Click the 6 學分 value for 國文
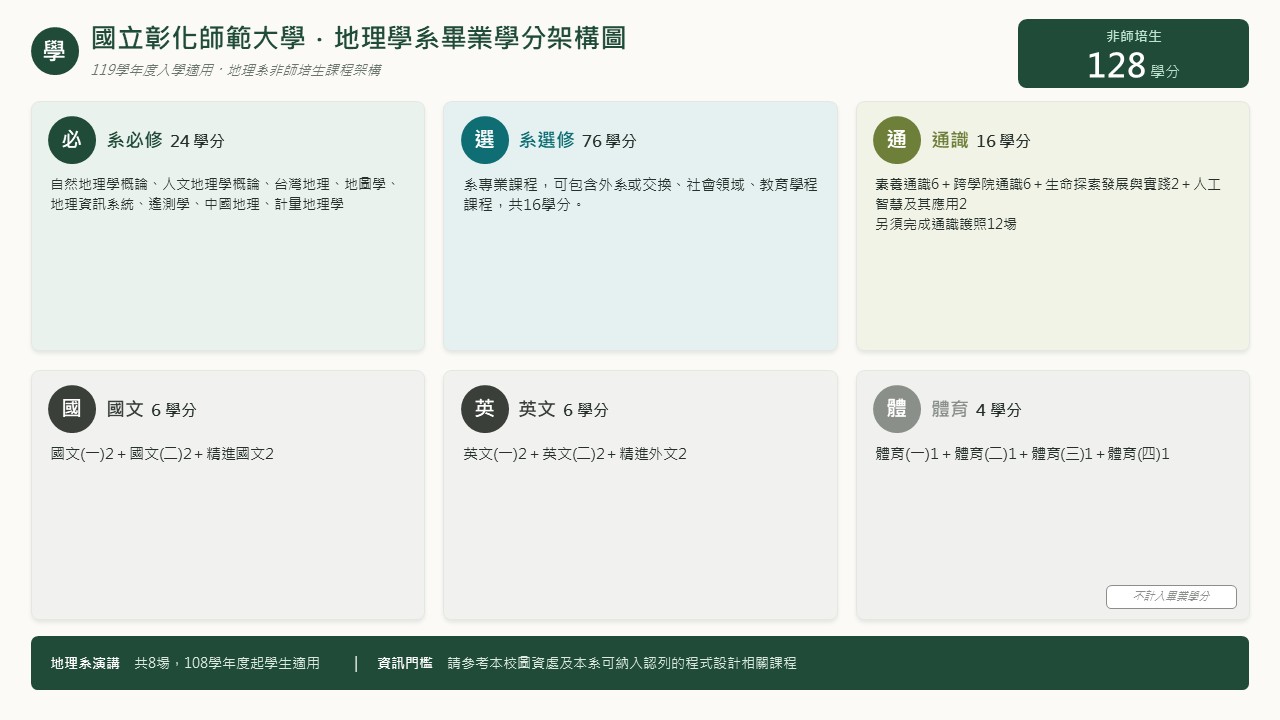This screenshot has width=1280, height=720. [x=174, y=410]
